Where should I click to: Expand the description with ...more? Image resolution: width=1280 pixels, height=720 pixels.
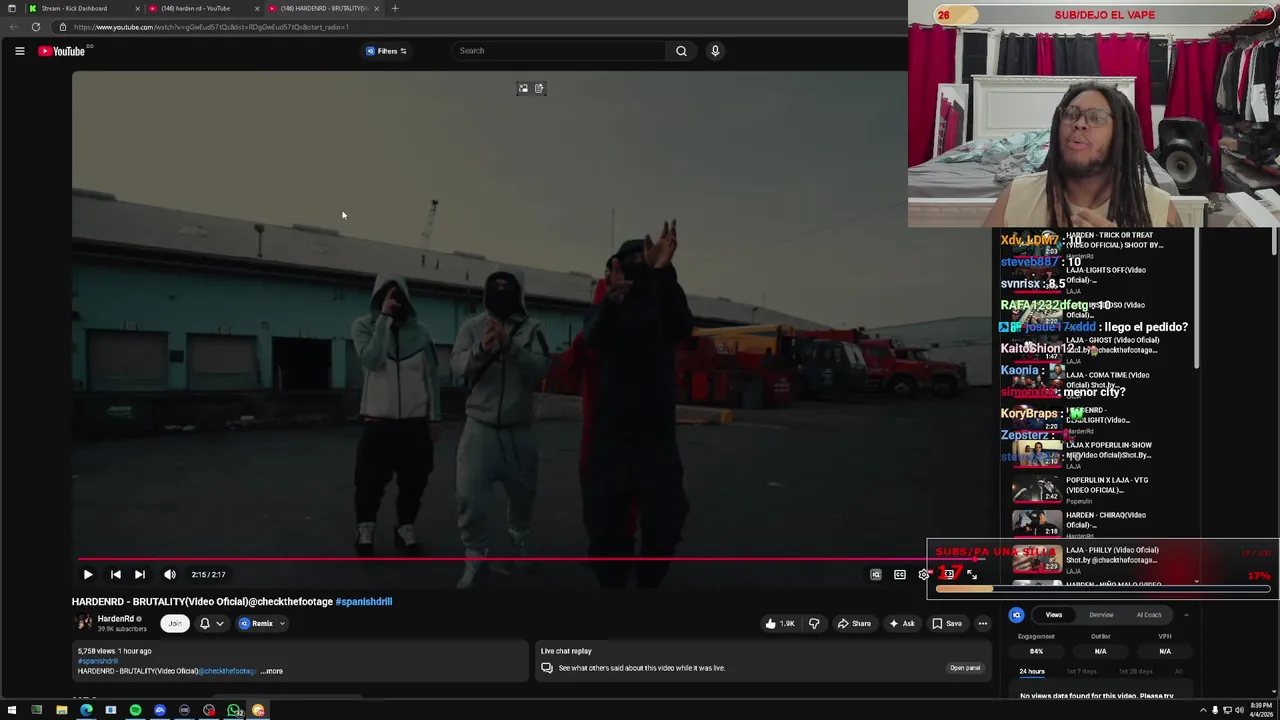tap(272, 671)
